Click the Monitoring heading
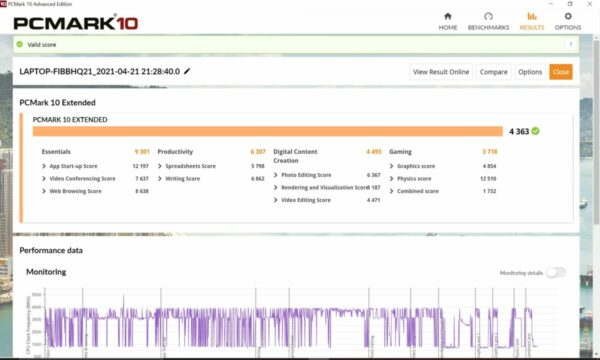The image size is (600, 360). tap(46, 272)
